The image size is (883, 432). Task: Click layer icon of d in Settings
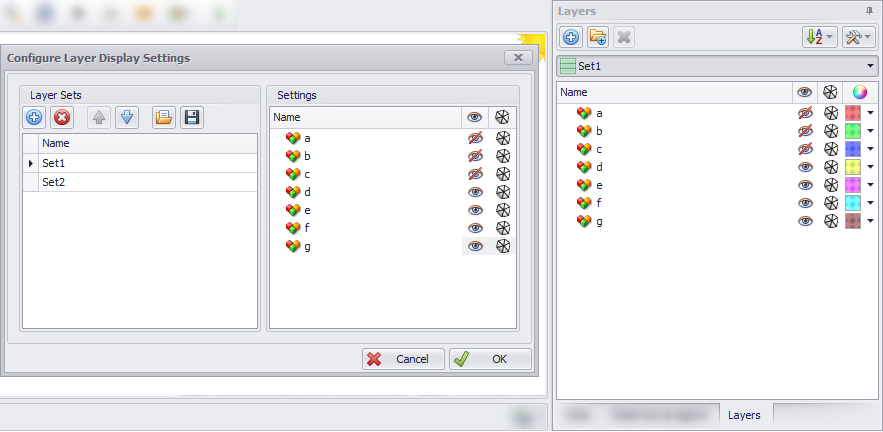tap(293, 192)
